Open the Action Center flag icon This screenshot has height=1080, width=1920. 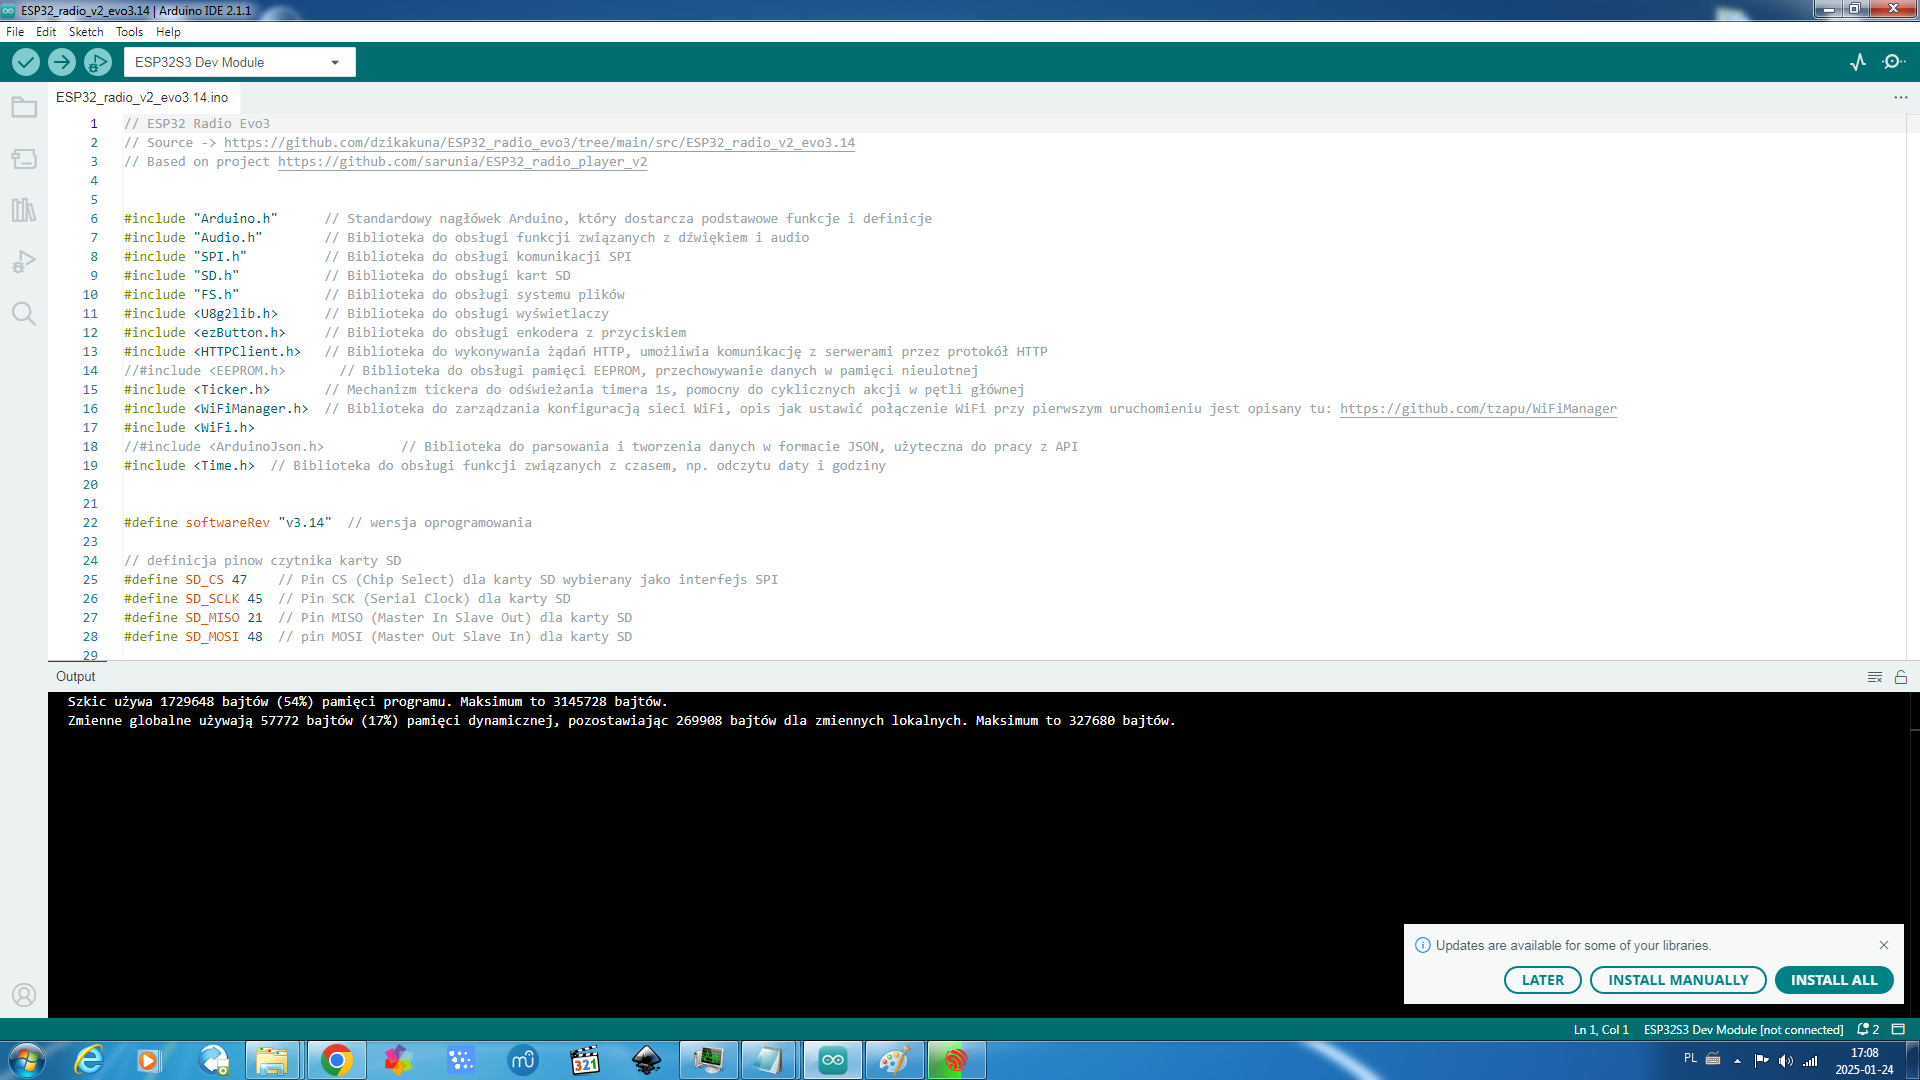tap(1761, 1061)
